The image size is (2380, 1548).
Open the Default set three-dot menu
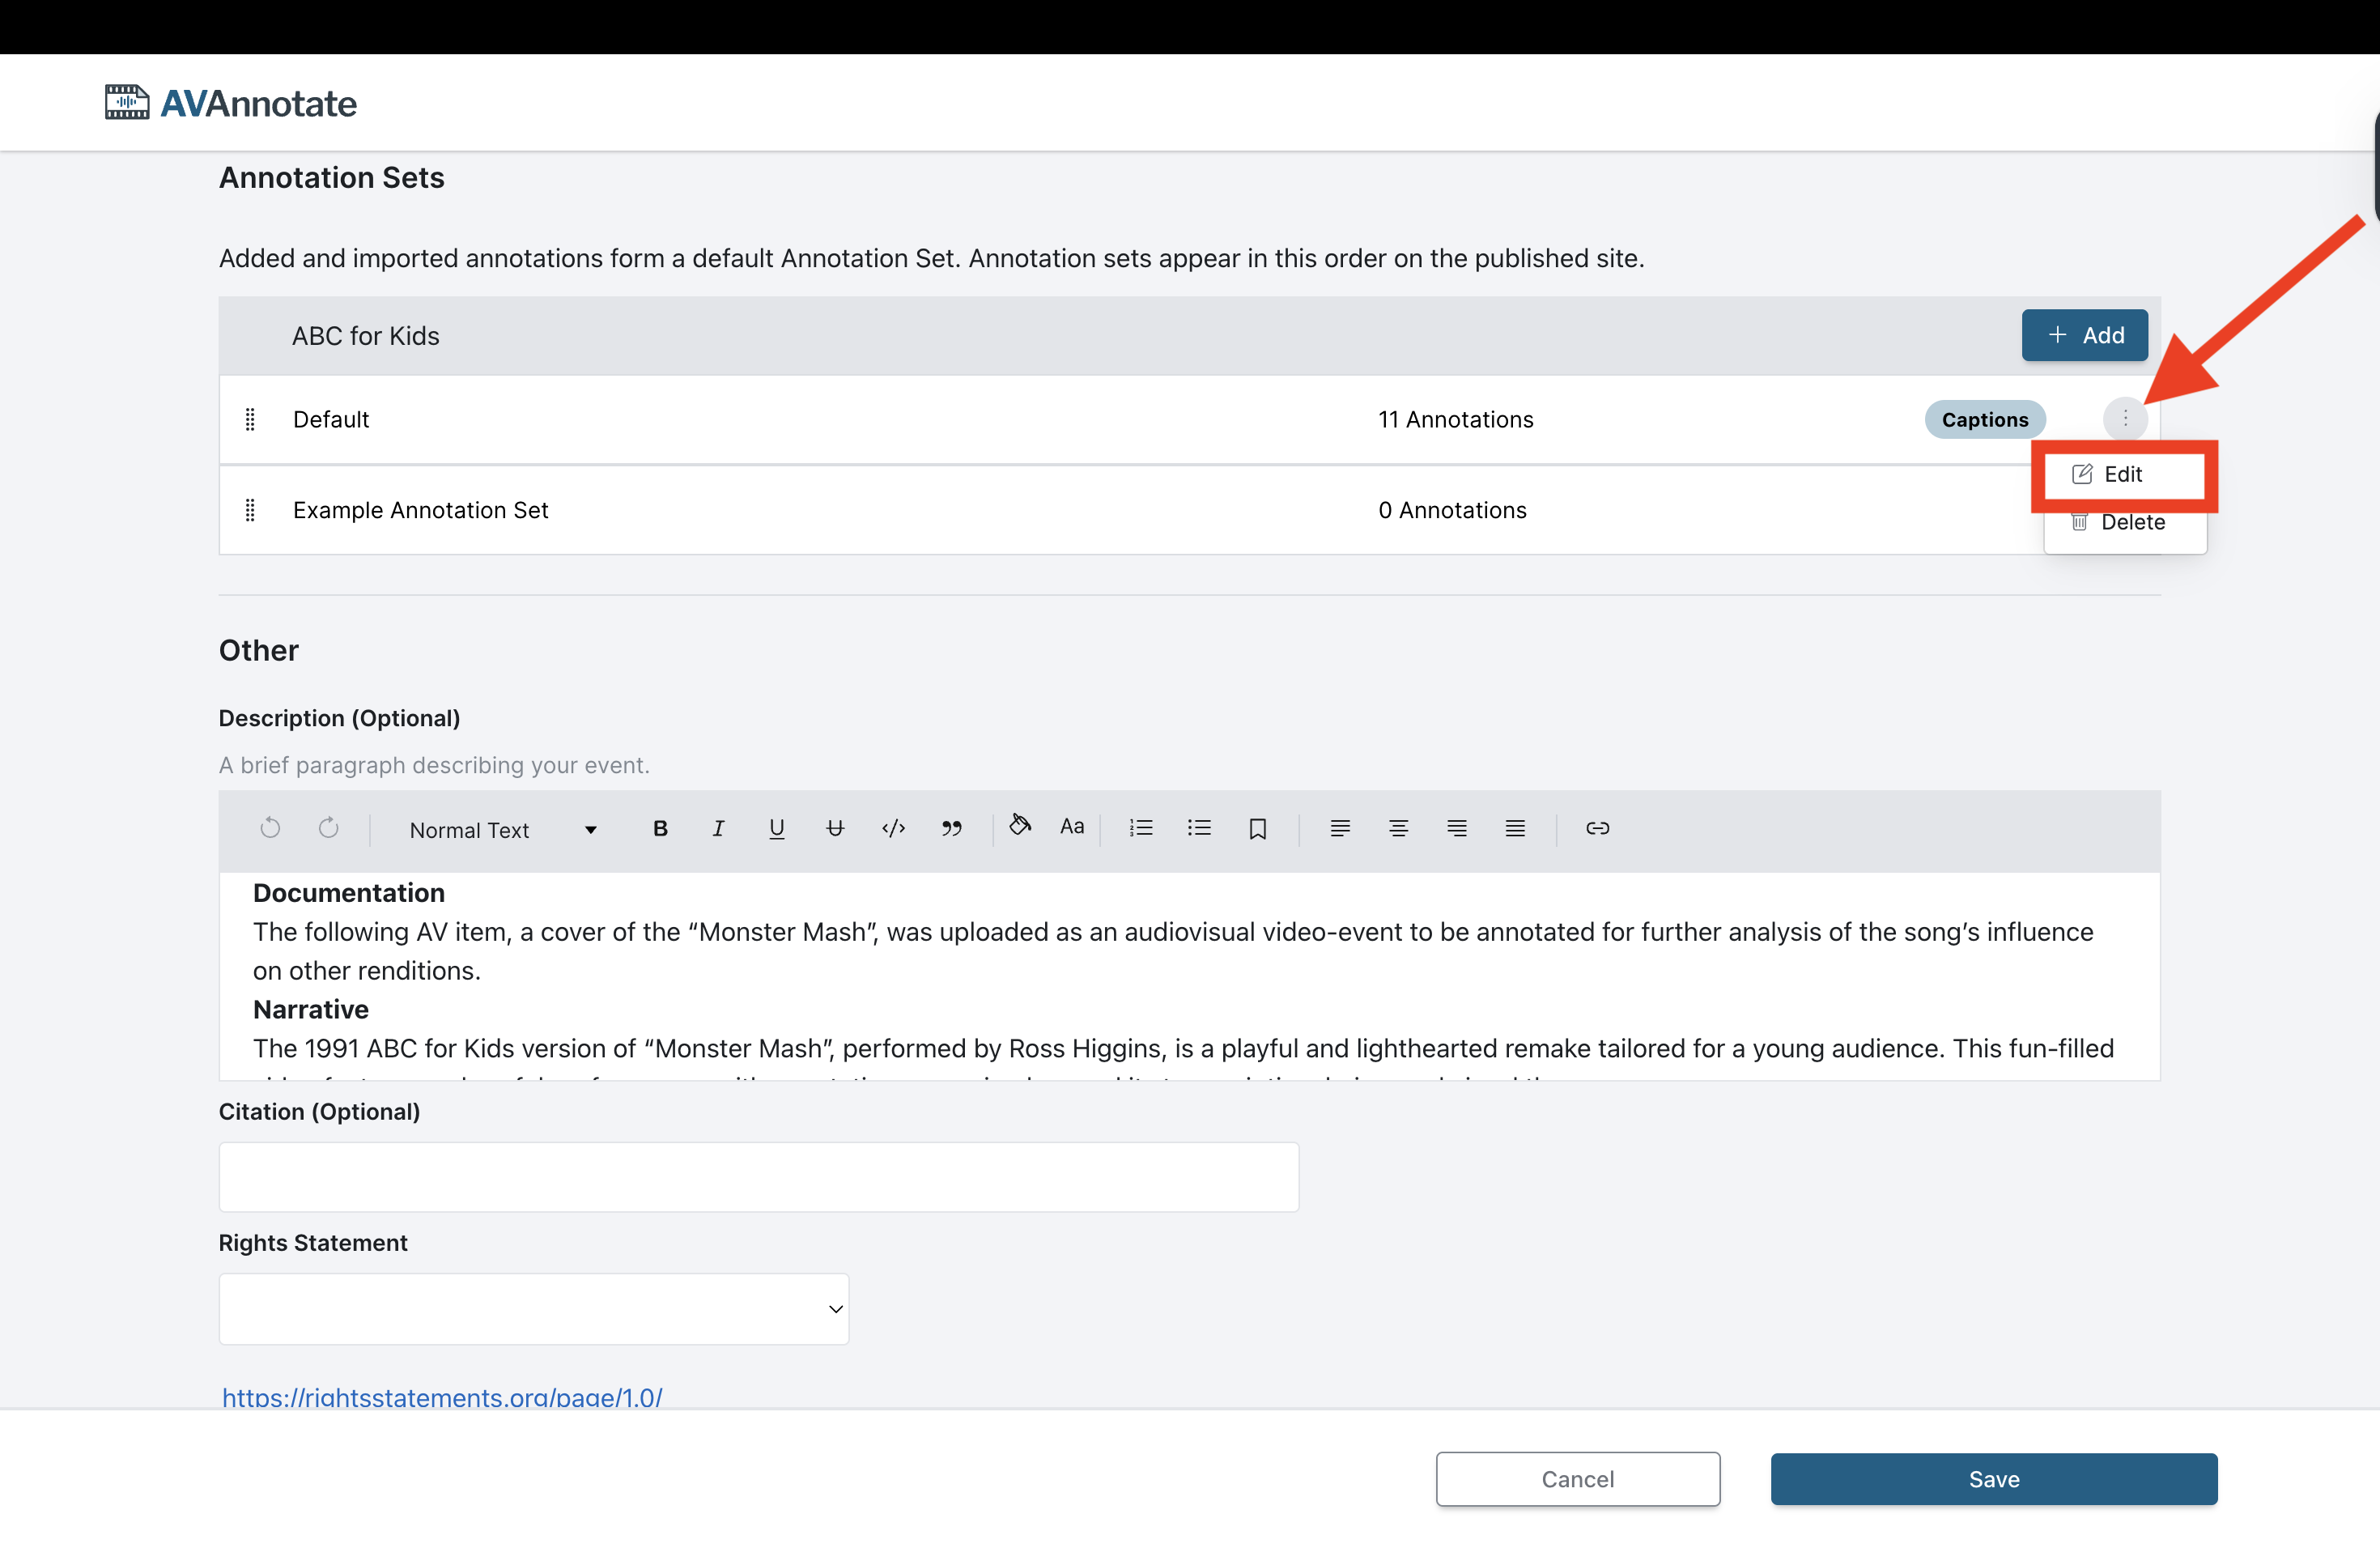[x=2125, y=419]
